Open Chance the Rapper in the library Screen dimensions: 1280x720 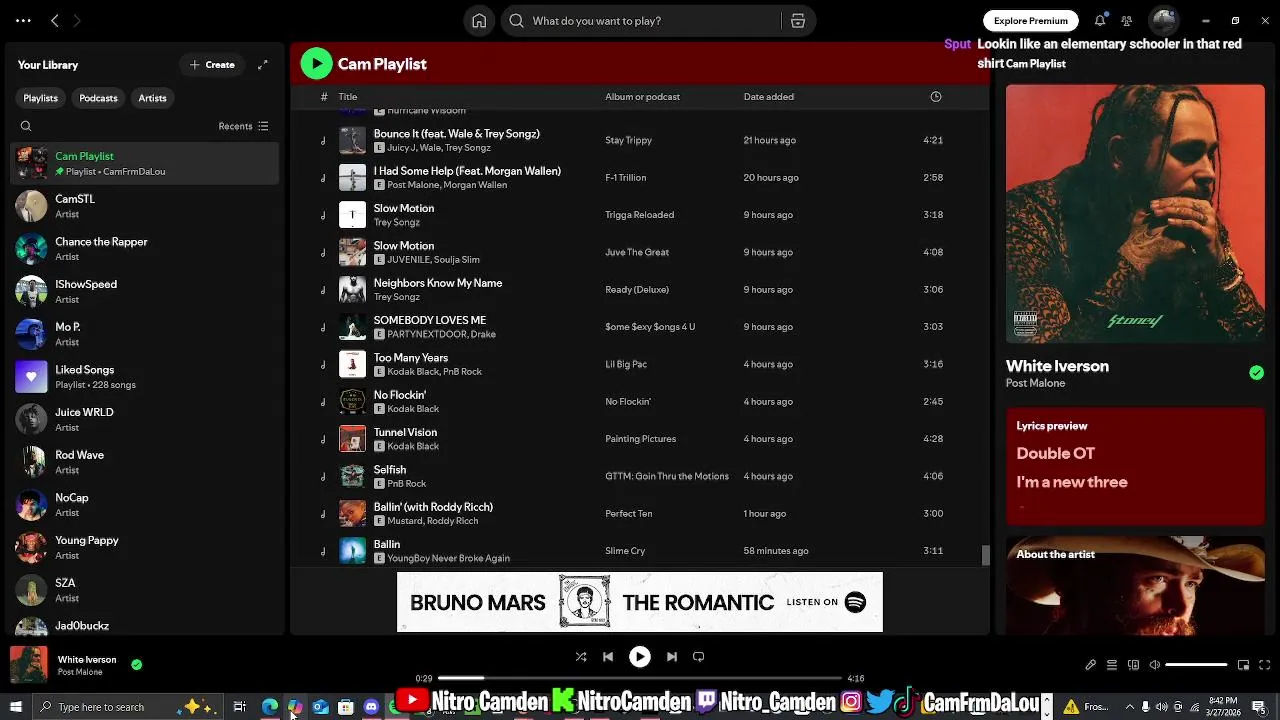pyautogui.click(x=145, y=248)
